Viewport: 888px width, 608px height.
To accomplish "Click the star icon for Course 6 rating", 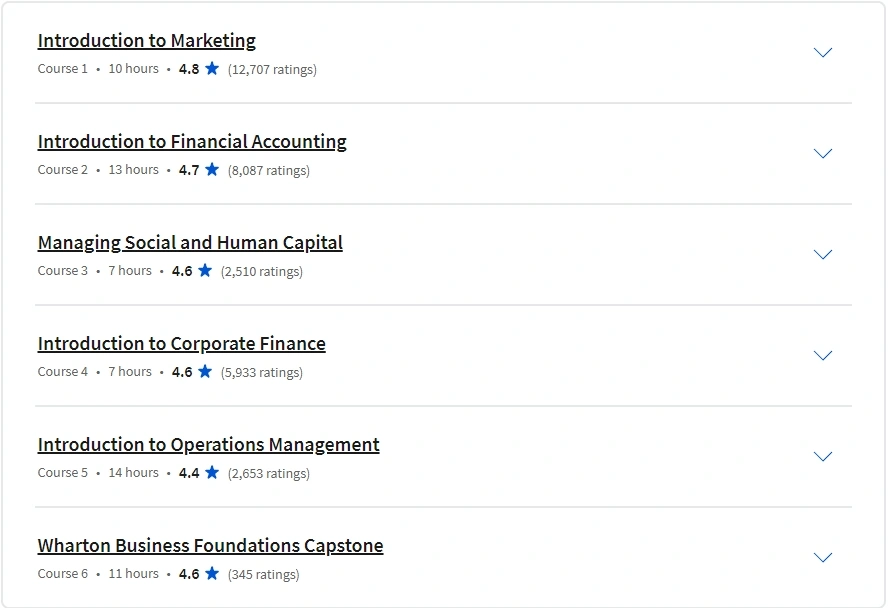I will tap(212, 573).
